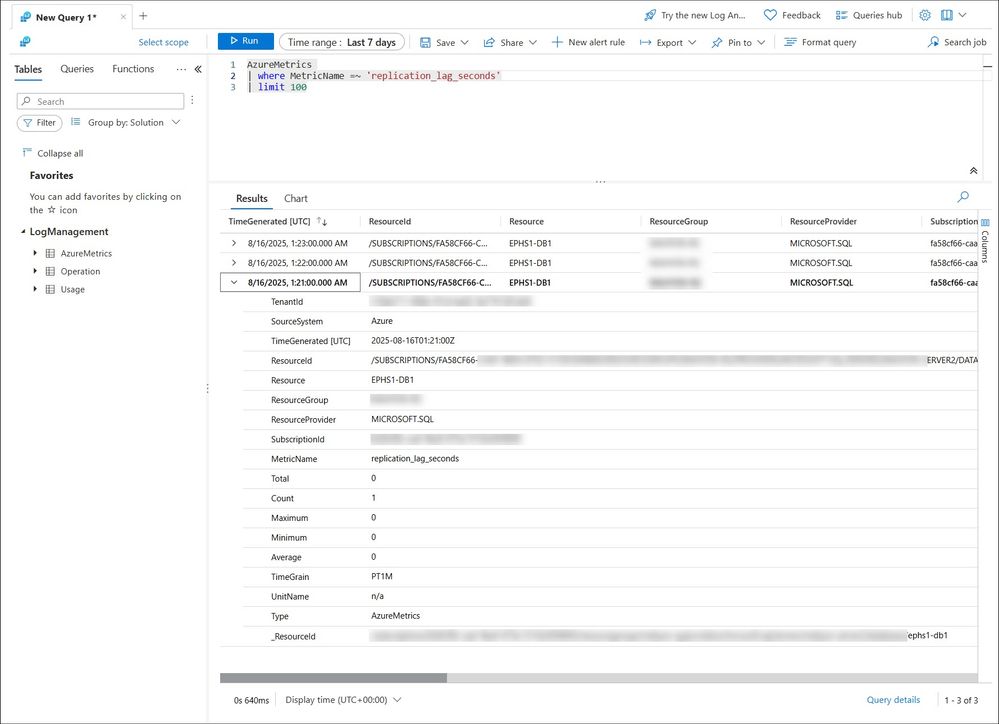Collapse the 1:21:00.000 AM result row

click(234, 282)
